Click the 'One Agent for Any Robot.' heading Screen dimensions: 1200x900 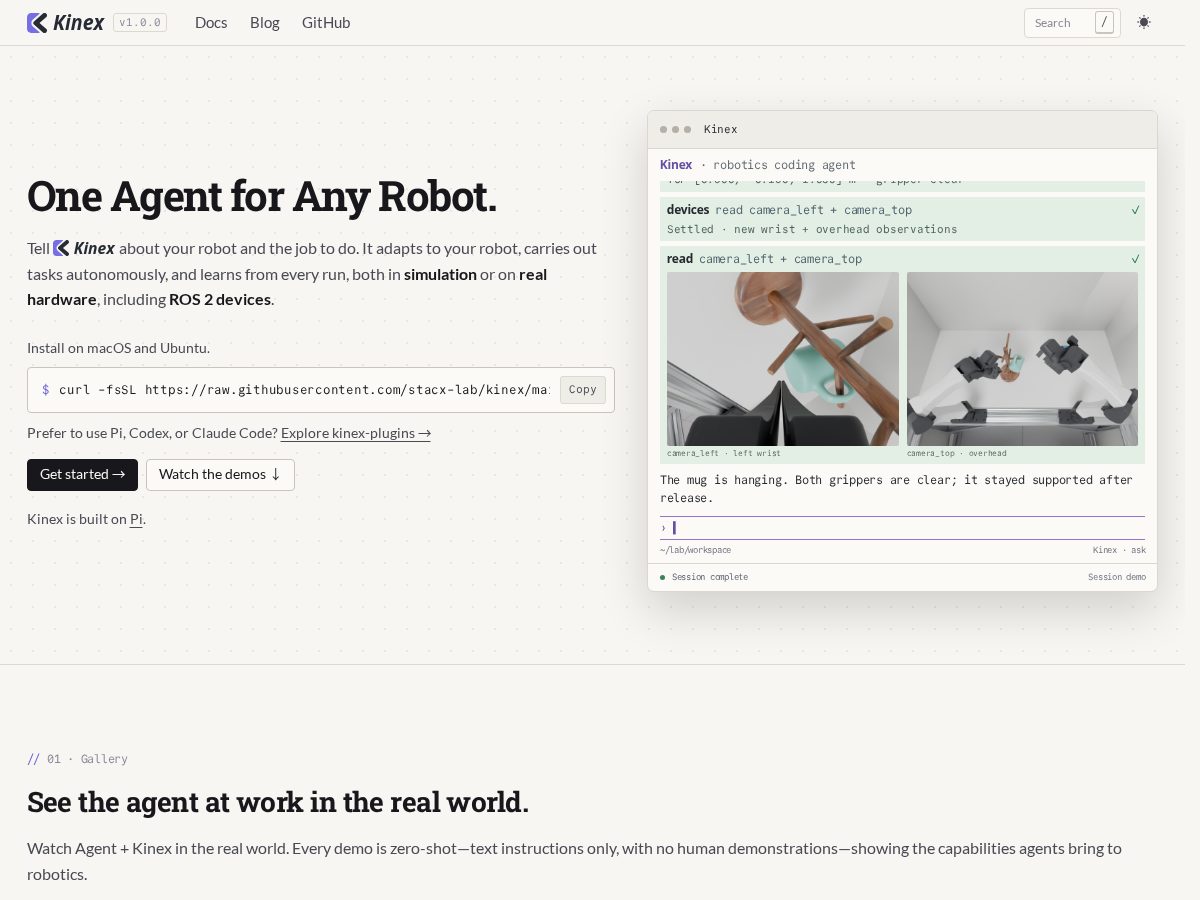(x=262, y=196)
